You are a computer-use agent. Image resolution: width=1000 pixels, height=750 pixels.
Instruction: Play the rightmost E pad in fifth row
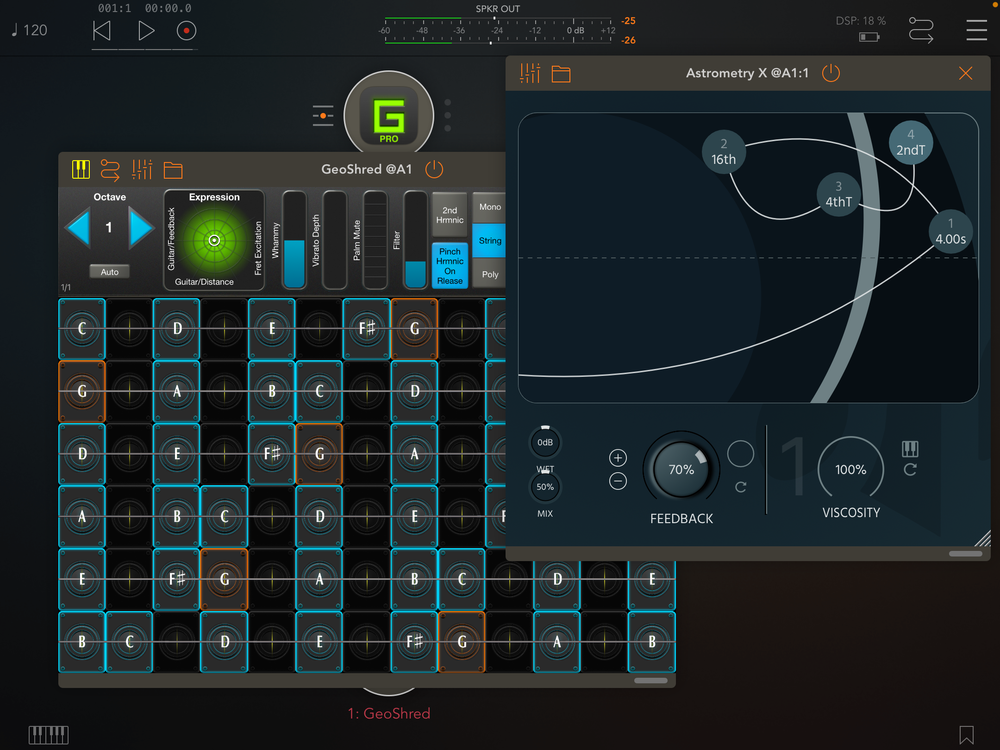pyautogui.click(x=652, y=579)
